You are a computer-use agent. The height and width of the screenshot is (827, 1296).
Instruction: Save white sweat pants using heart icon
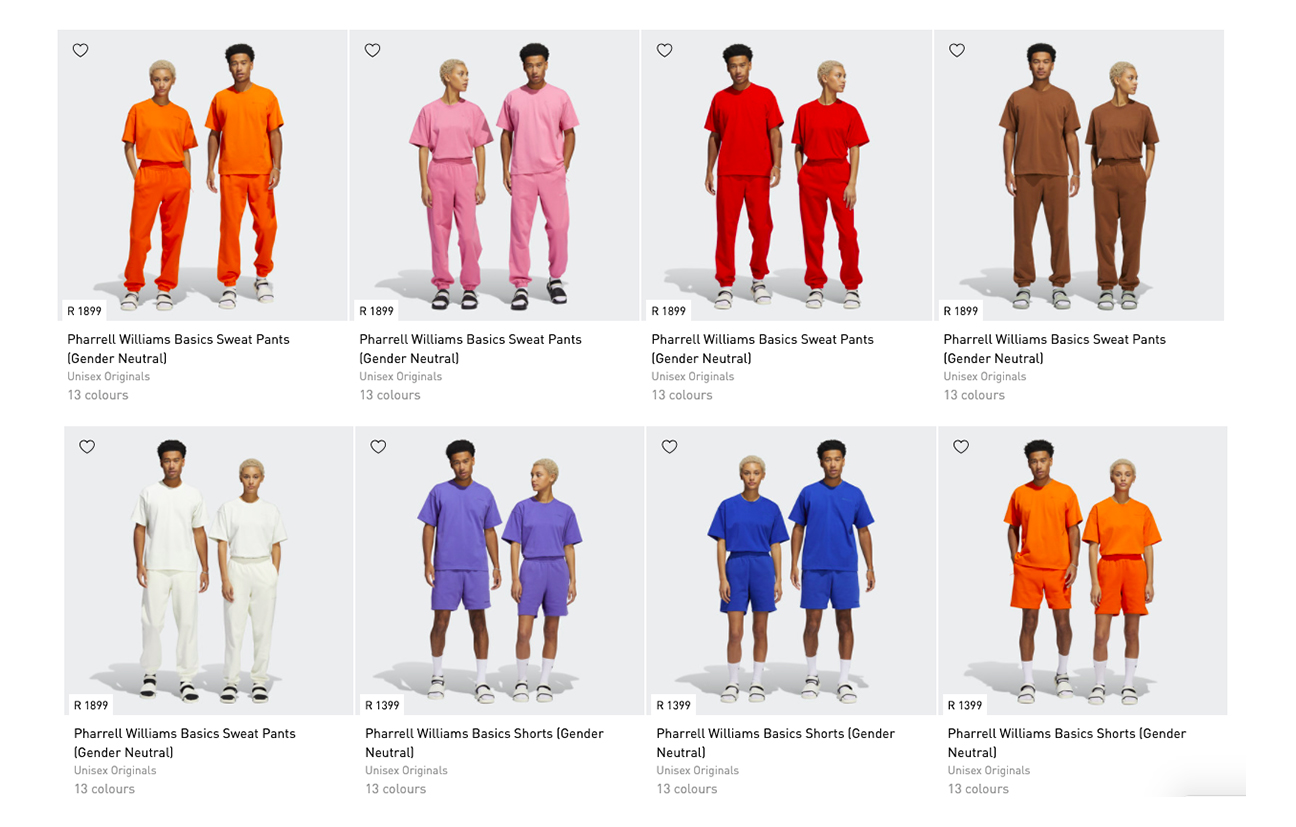[x=87, y=447]
